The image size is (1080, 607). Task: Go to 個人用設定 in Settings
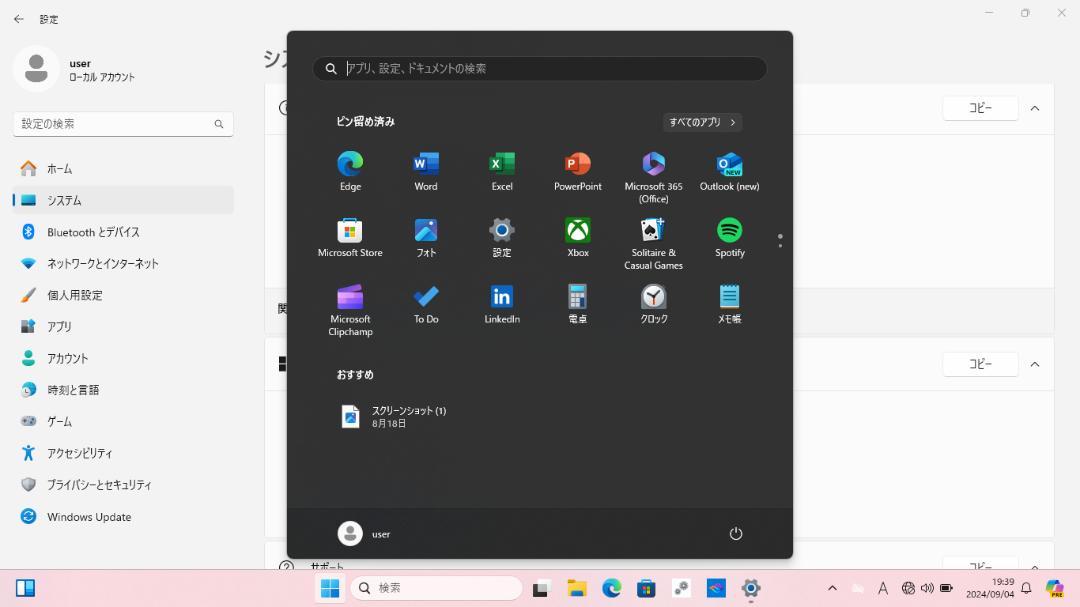[x=123, y=295]
